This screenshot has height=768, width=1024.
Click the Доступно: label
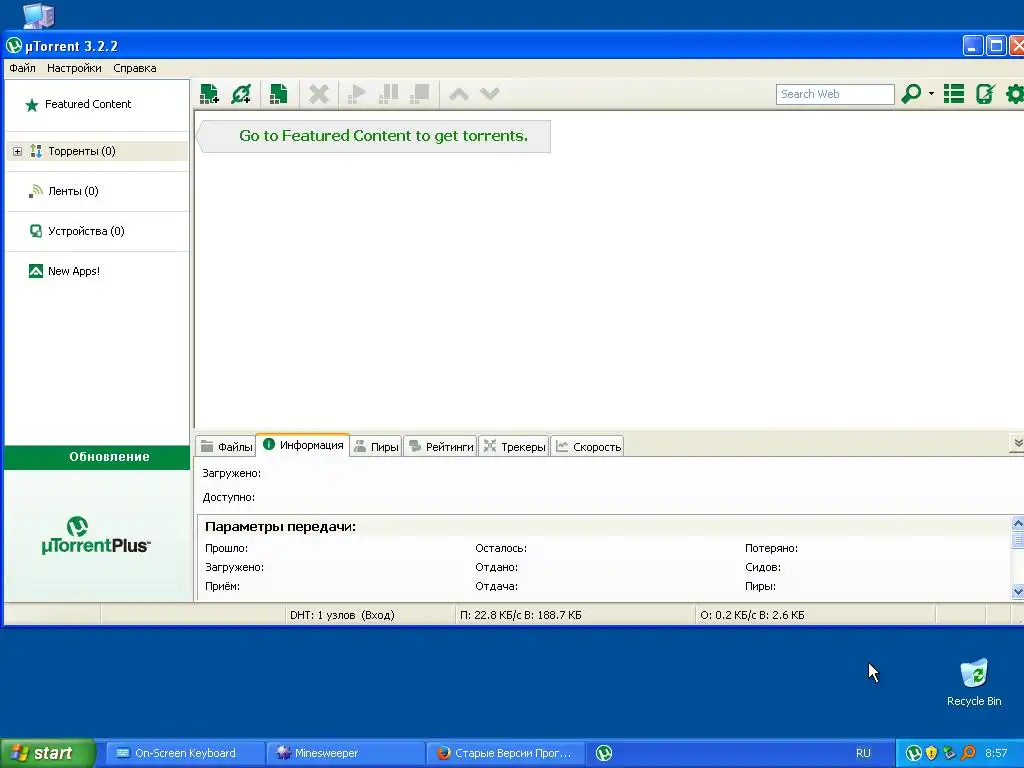pyautogui.click(x=229, y=498)
